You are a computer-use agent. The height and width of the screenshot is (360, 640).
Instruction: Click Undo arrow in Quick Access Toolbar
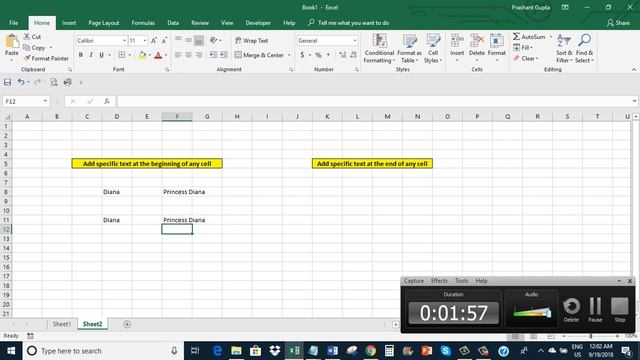(20, 82)
